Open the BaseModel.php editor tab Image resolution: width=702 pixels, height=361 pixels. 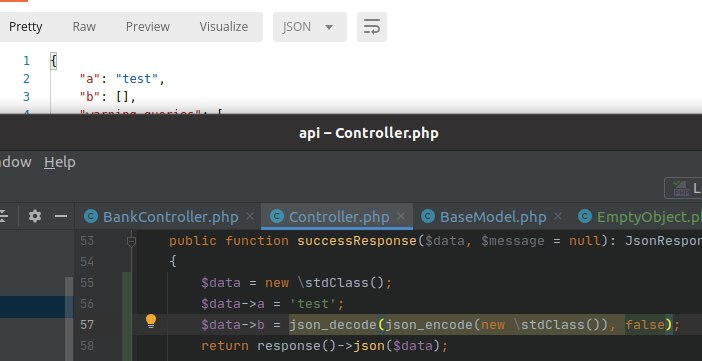[493, 217]
